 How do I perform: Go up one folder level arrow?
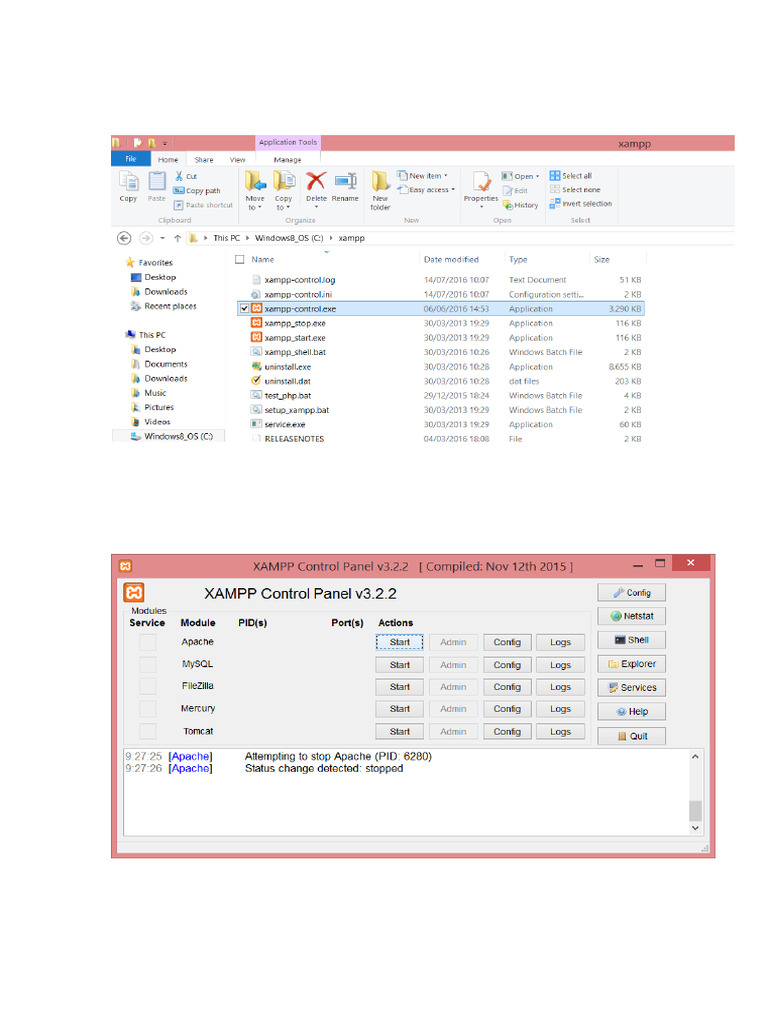(x=177, y=238)
